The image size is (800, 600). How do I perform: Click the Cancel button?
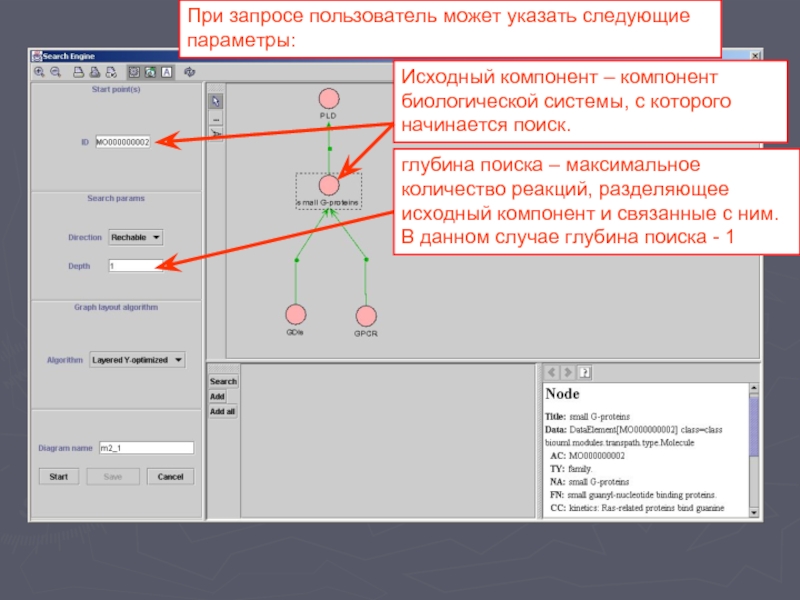click(170, 477)
